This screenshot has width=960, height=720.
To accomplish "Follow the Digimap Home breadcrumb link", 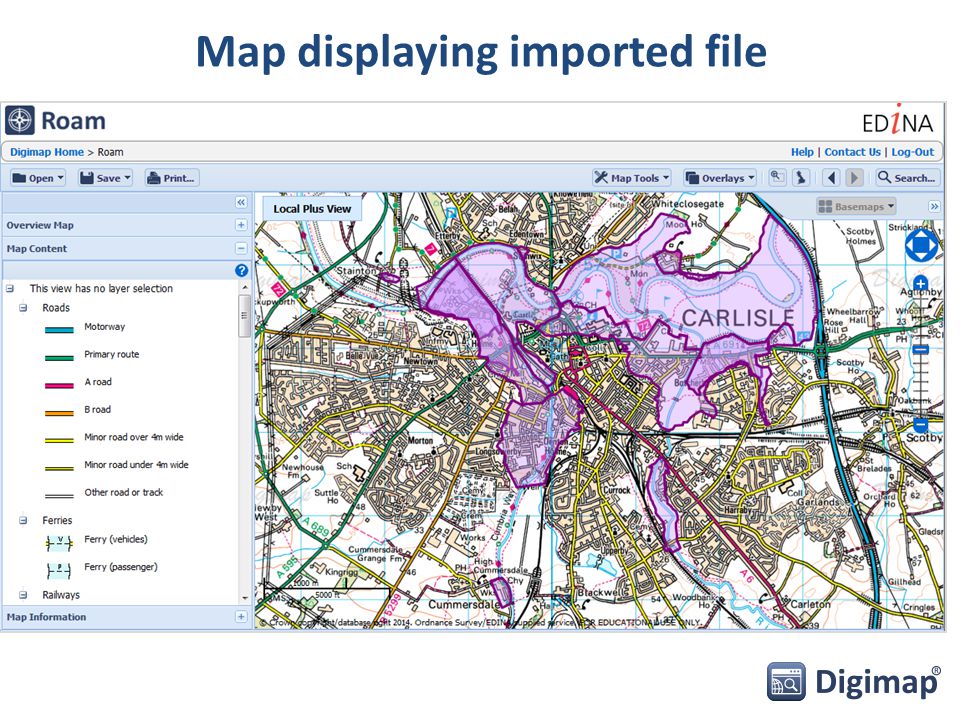I will point(47,152).
